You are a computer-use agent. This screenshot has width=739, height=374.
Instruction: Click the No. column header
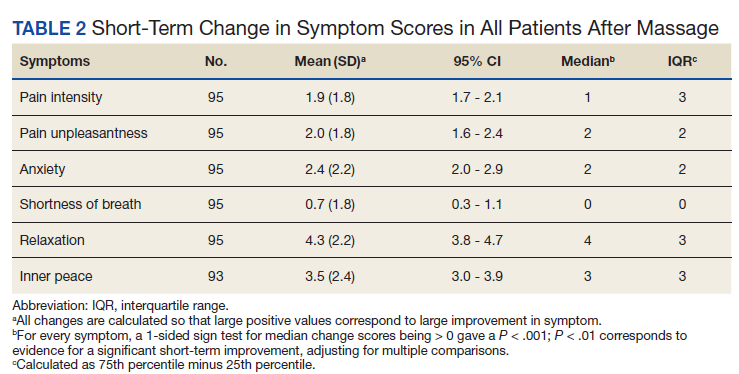[216, 61]
